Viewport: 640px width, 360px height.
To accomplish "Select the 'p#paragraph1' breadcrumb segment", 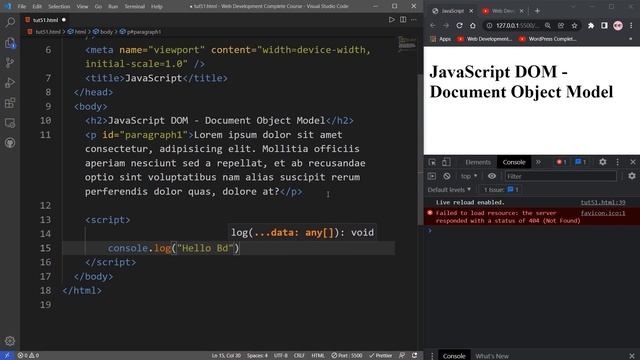I will point(140,31).
